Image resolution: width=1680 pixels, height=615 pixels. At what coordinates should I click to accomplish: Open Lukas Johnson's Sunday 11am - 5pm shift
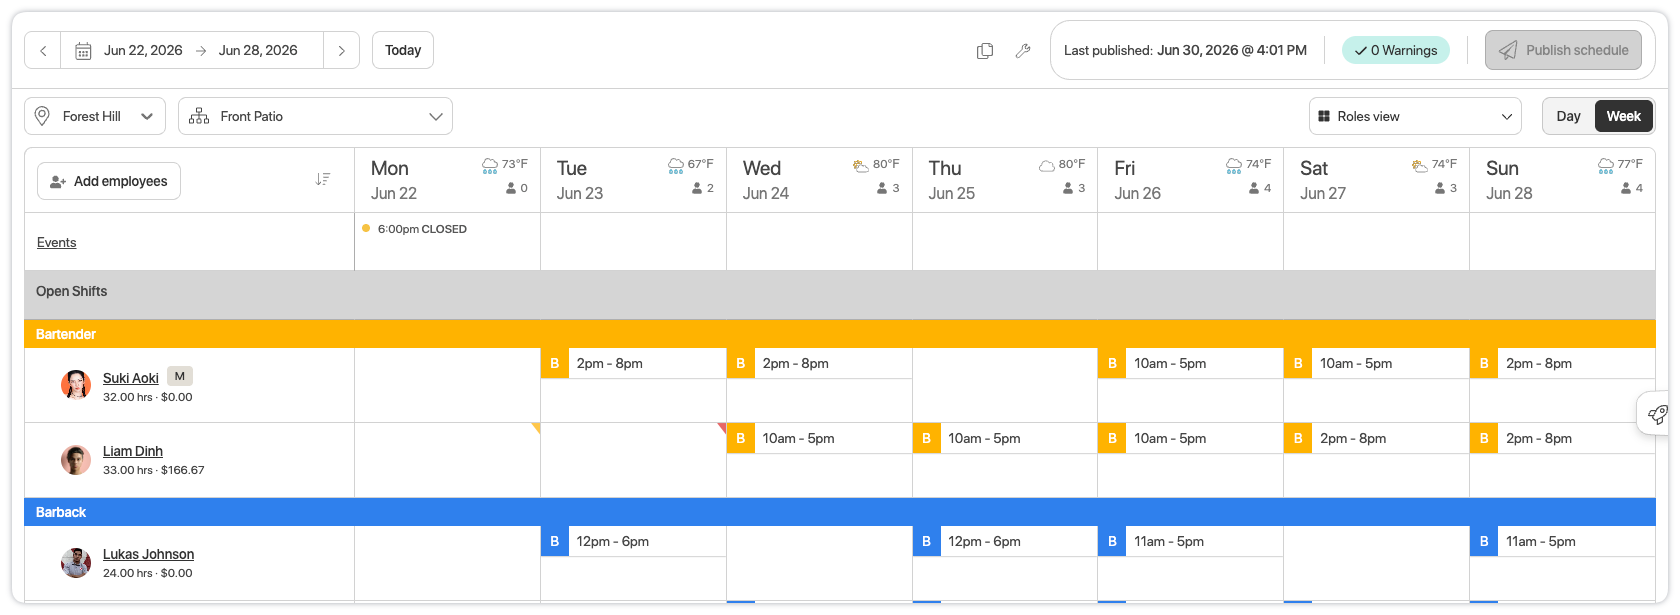click(1562, 541)
